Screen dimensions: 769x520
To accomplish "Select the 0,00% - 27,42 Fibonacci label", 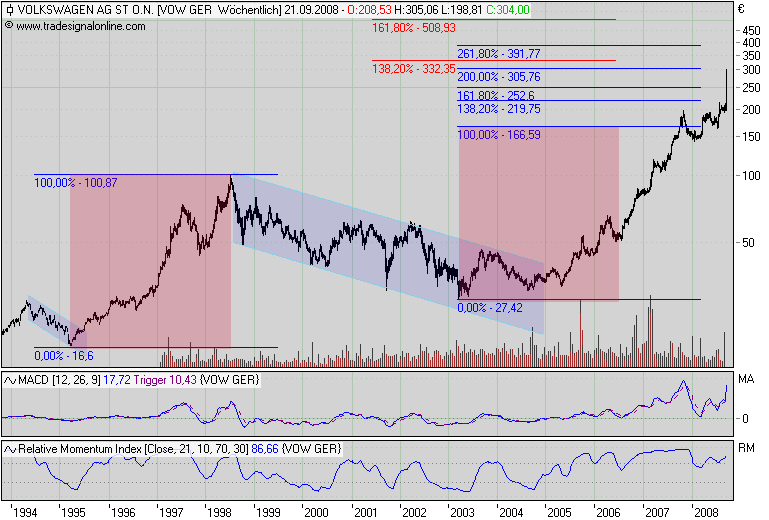I will 490,308.
